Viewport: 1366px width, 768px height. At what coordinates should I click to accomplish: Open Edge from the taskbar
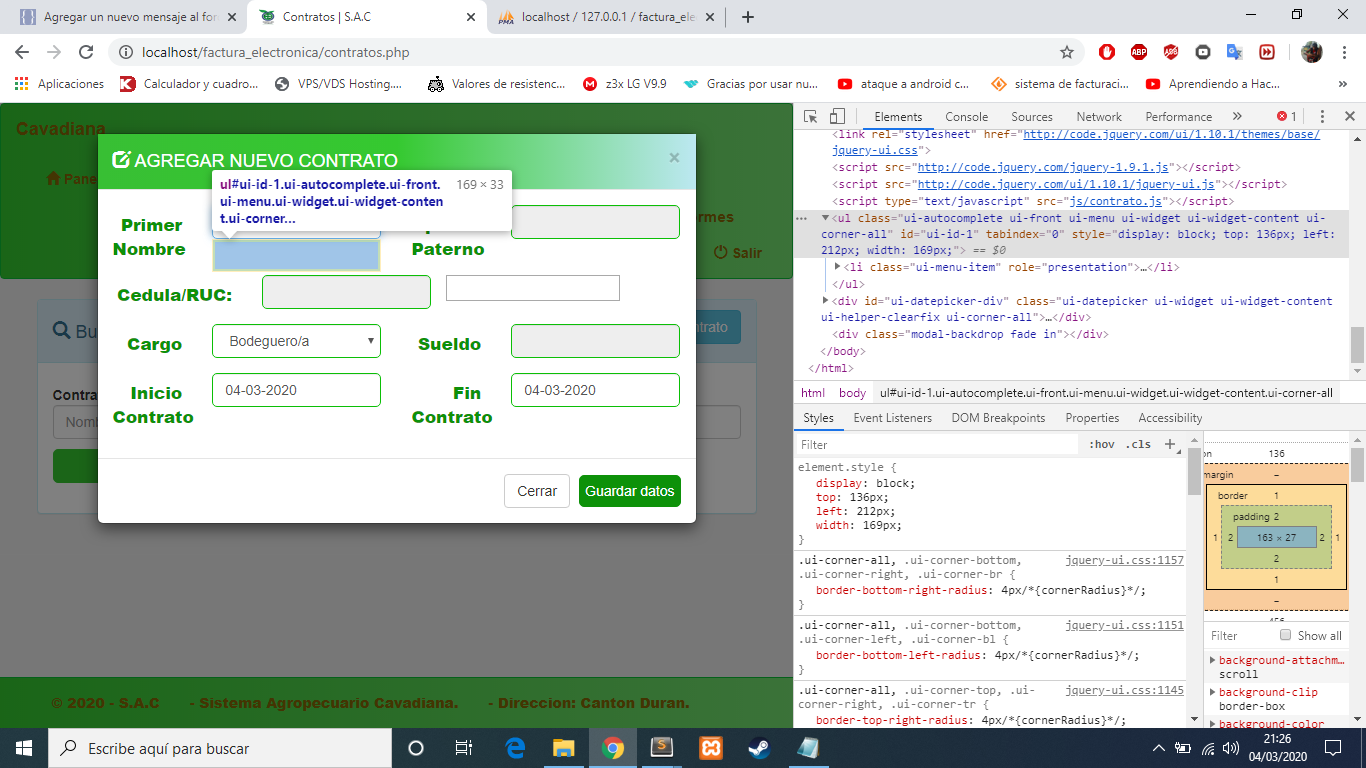coord(516,748)
